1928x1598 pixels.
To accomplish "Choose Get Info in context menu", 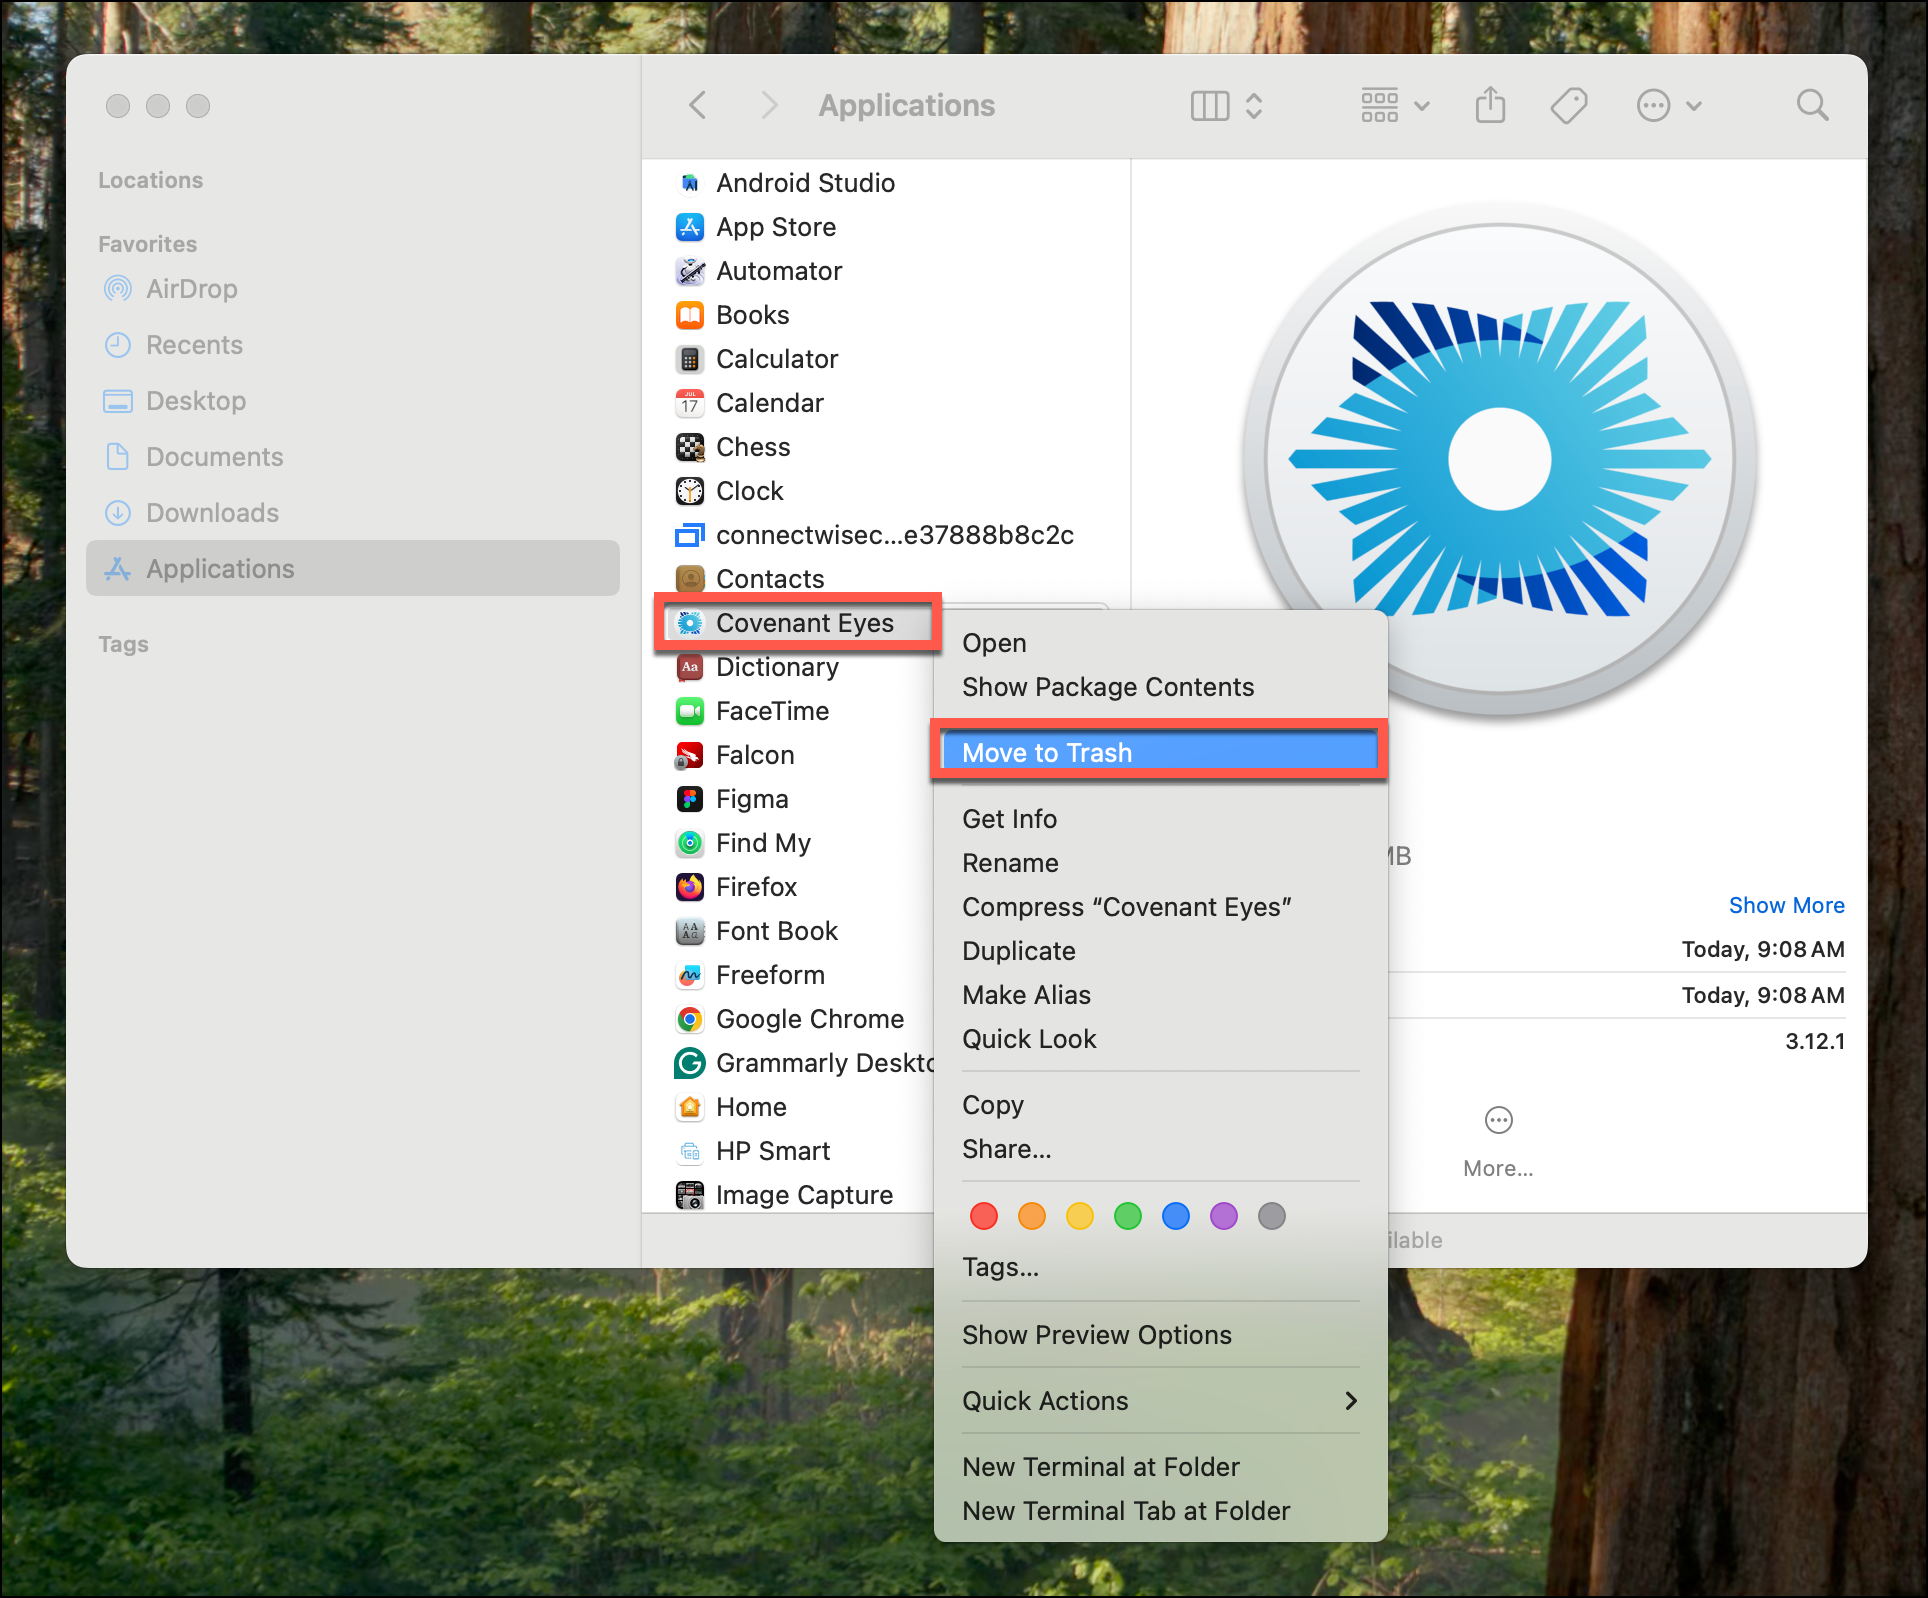I will tap(1160, 819).
